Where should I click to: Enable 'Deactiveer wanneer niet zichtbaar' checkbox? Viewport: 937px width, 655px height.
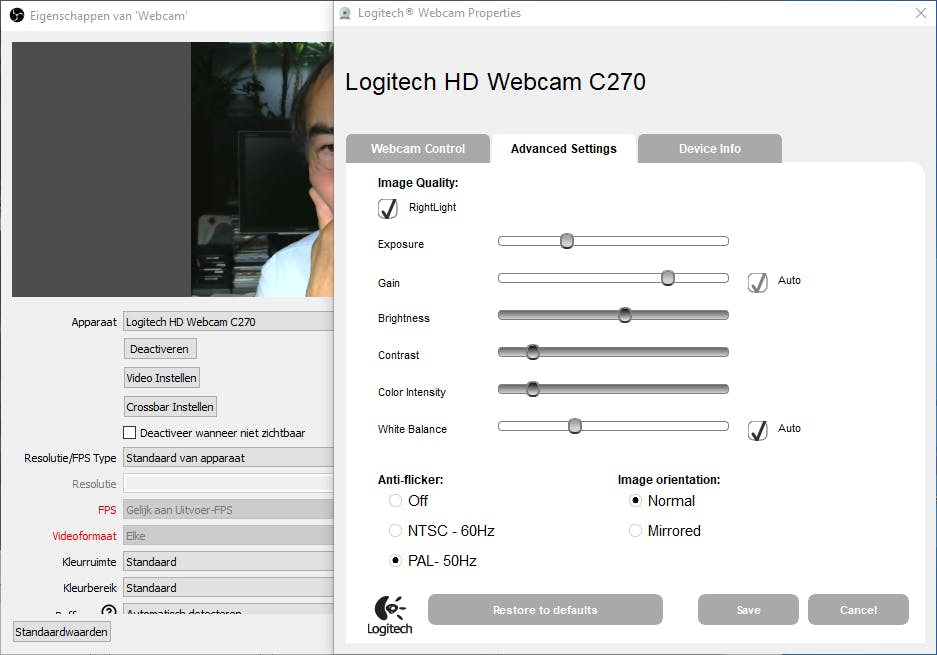pos(130,433)
